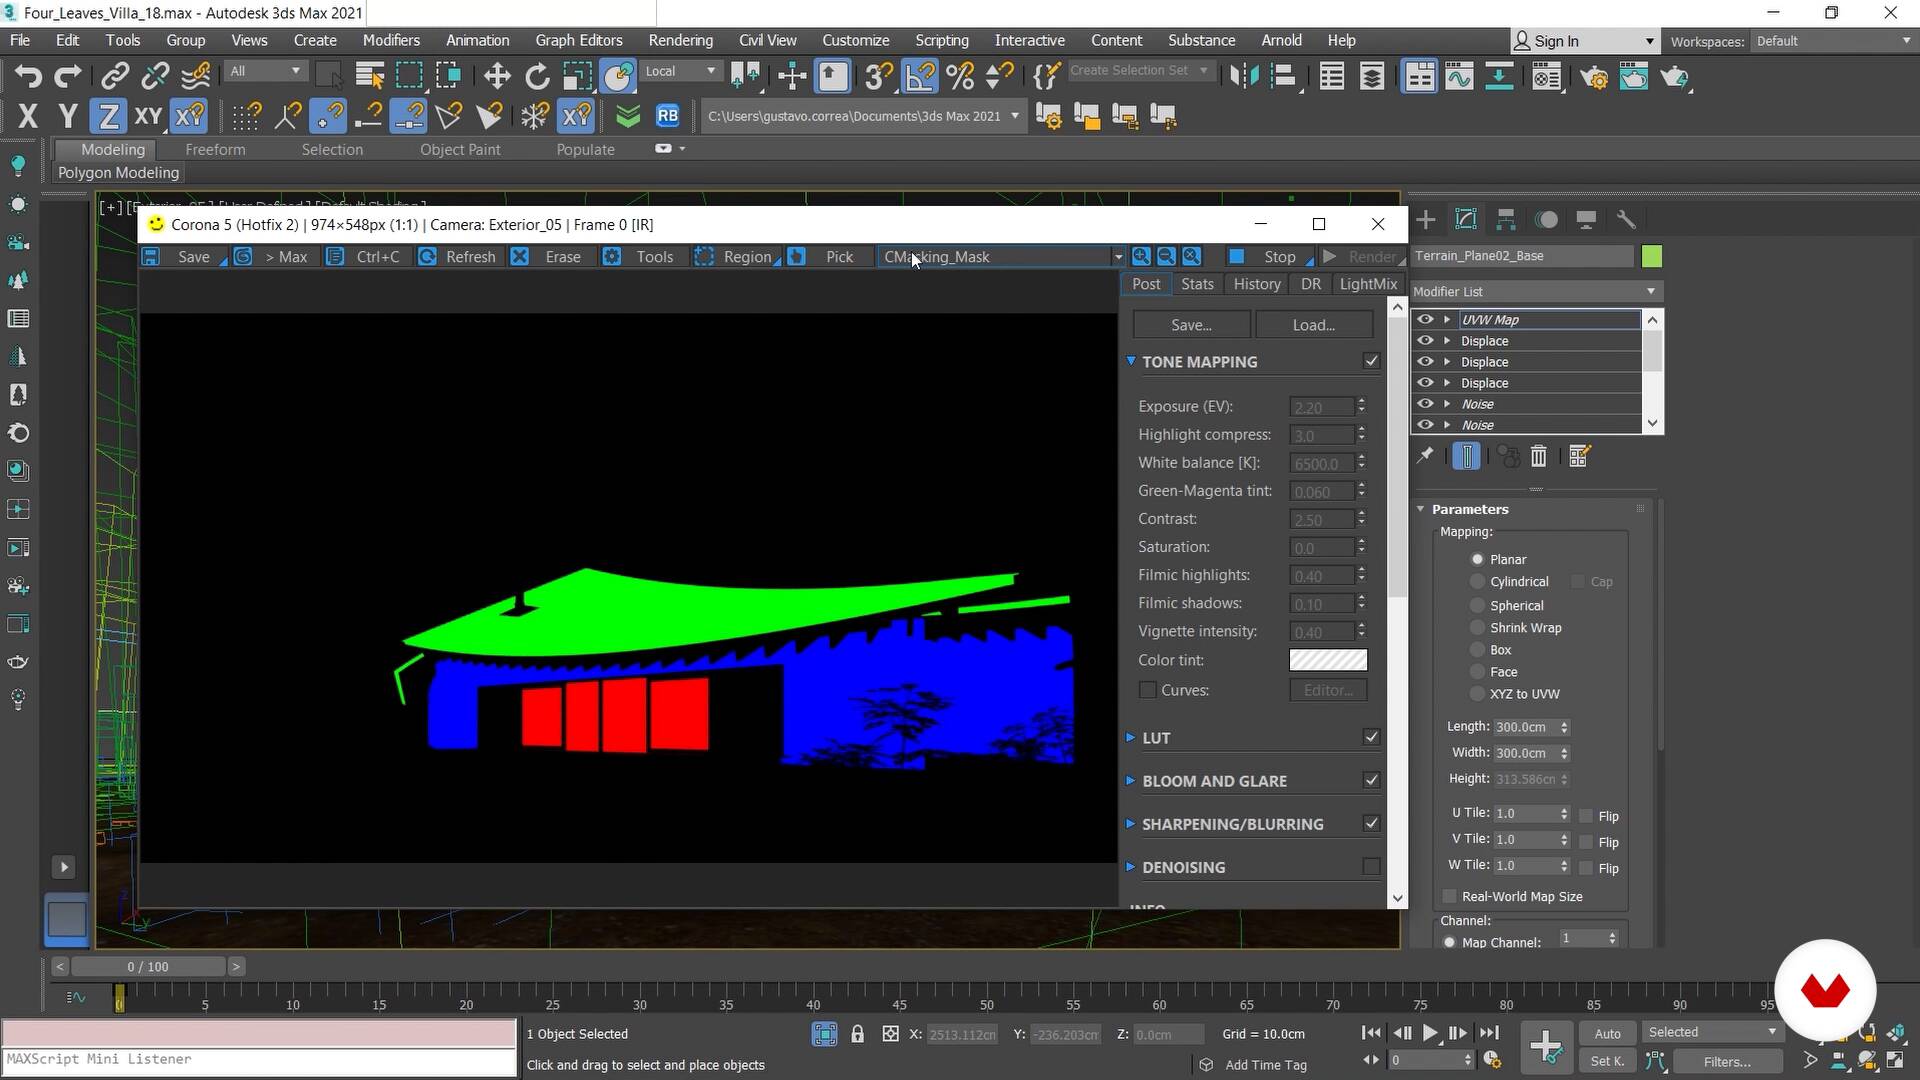Enable the Curves checkbox

point(1148,690)
